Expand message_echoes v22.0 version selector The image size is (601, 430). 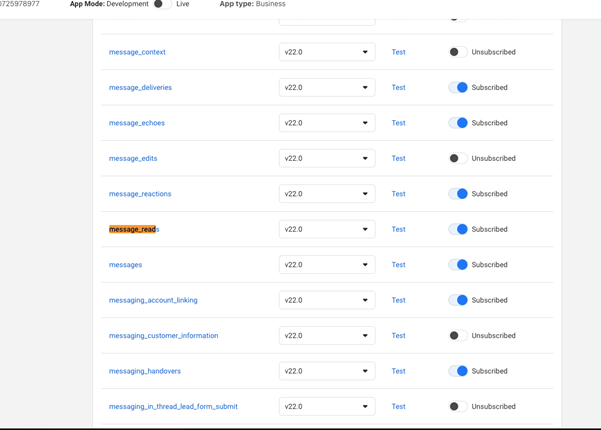(327, 123)
